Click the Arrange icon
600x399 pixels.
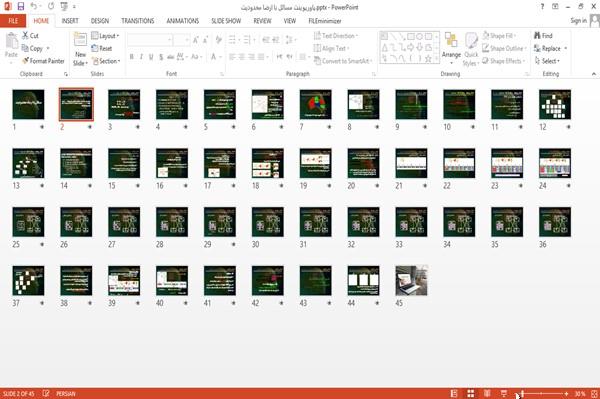tap(451, 40)
